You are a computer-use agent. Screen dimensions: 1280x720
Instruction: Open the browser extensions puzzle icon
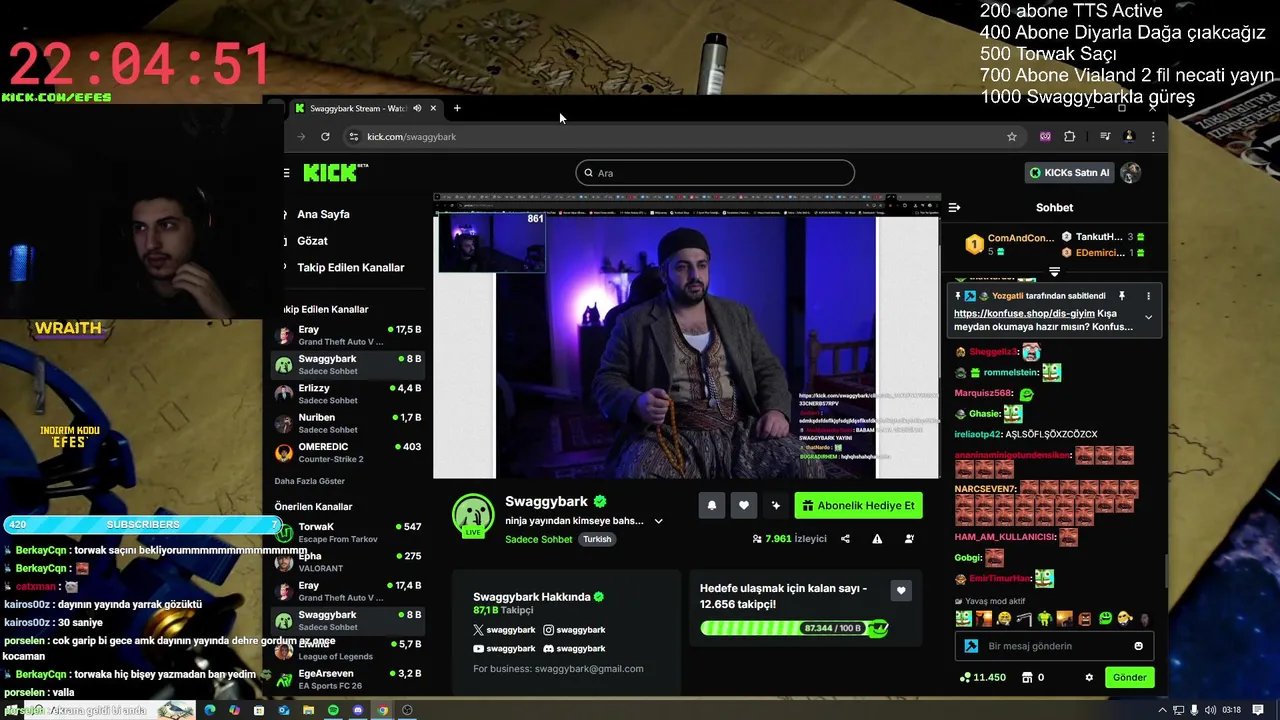(x=1069, y=136)
